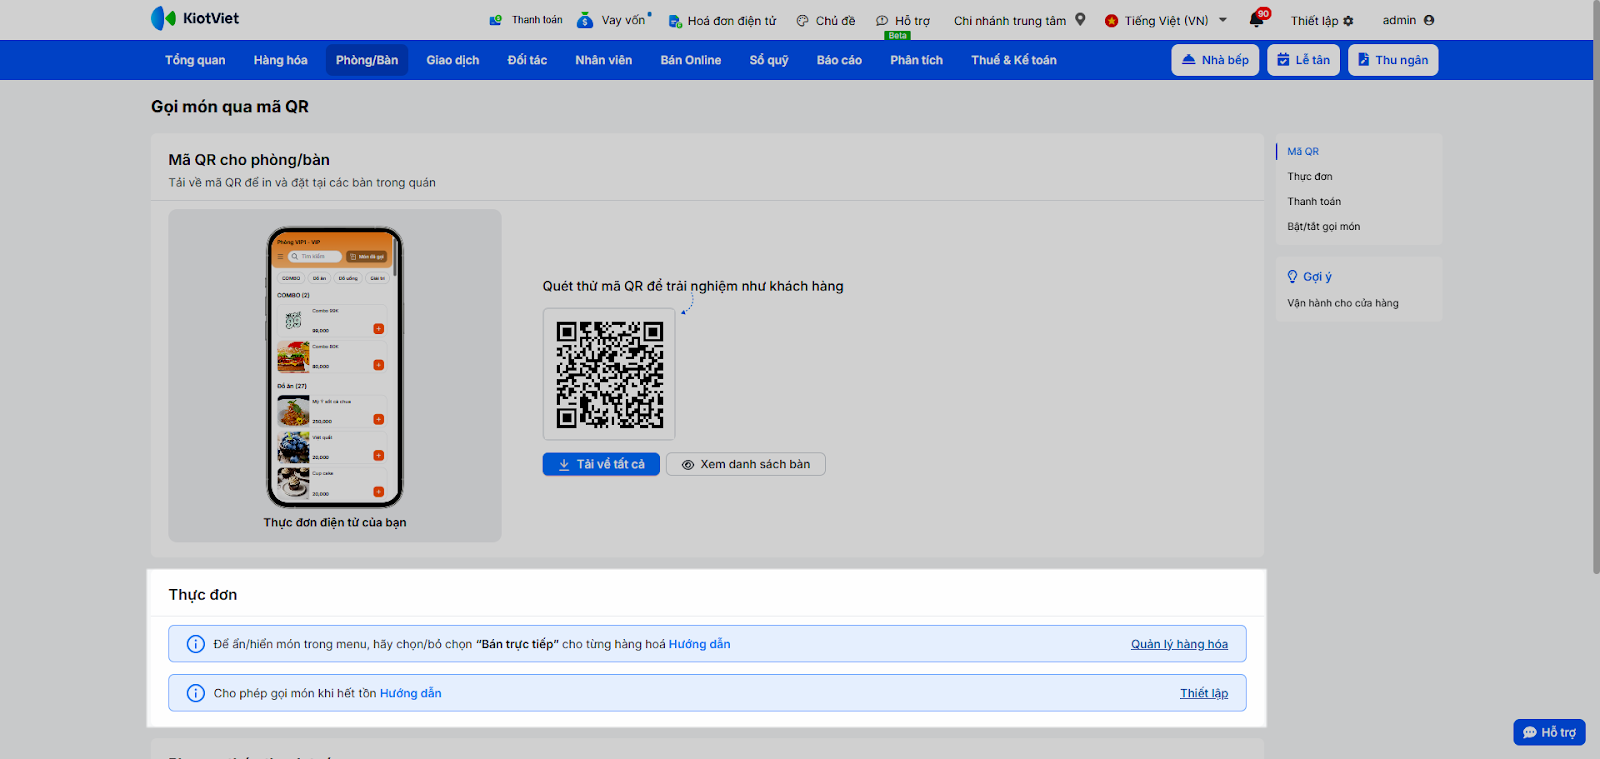Open Hoá đơn điện tử invoice icon
The width and height of the screenshot is (1600, 759).
[x=675, y=21]
